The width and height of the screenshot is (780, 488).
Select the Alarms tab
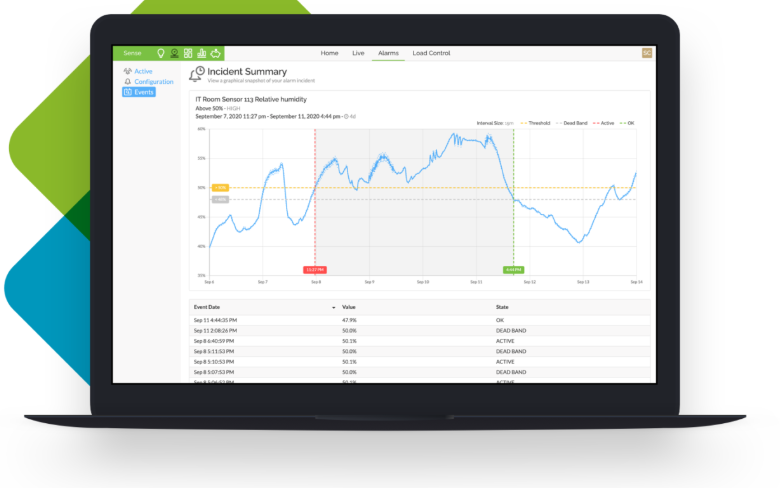pyautogui.click(x=388, y=53)
